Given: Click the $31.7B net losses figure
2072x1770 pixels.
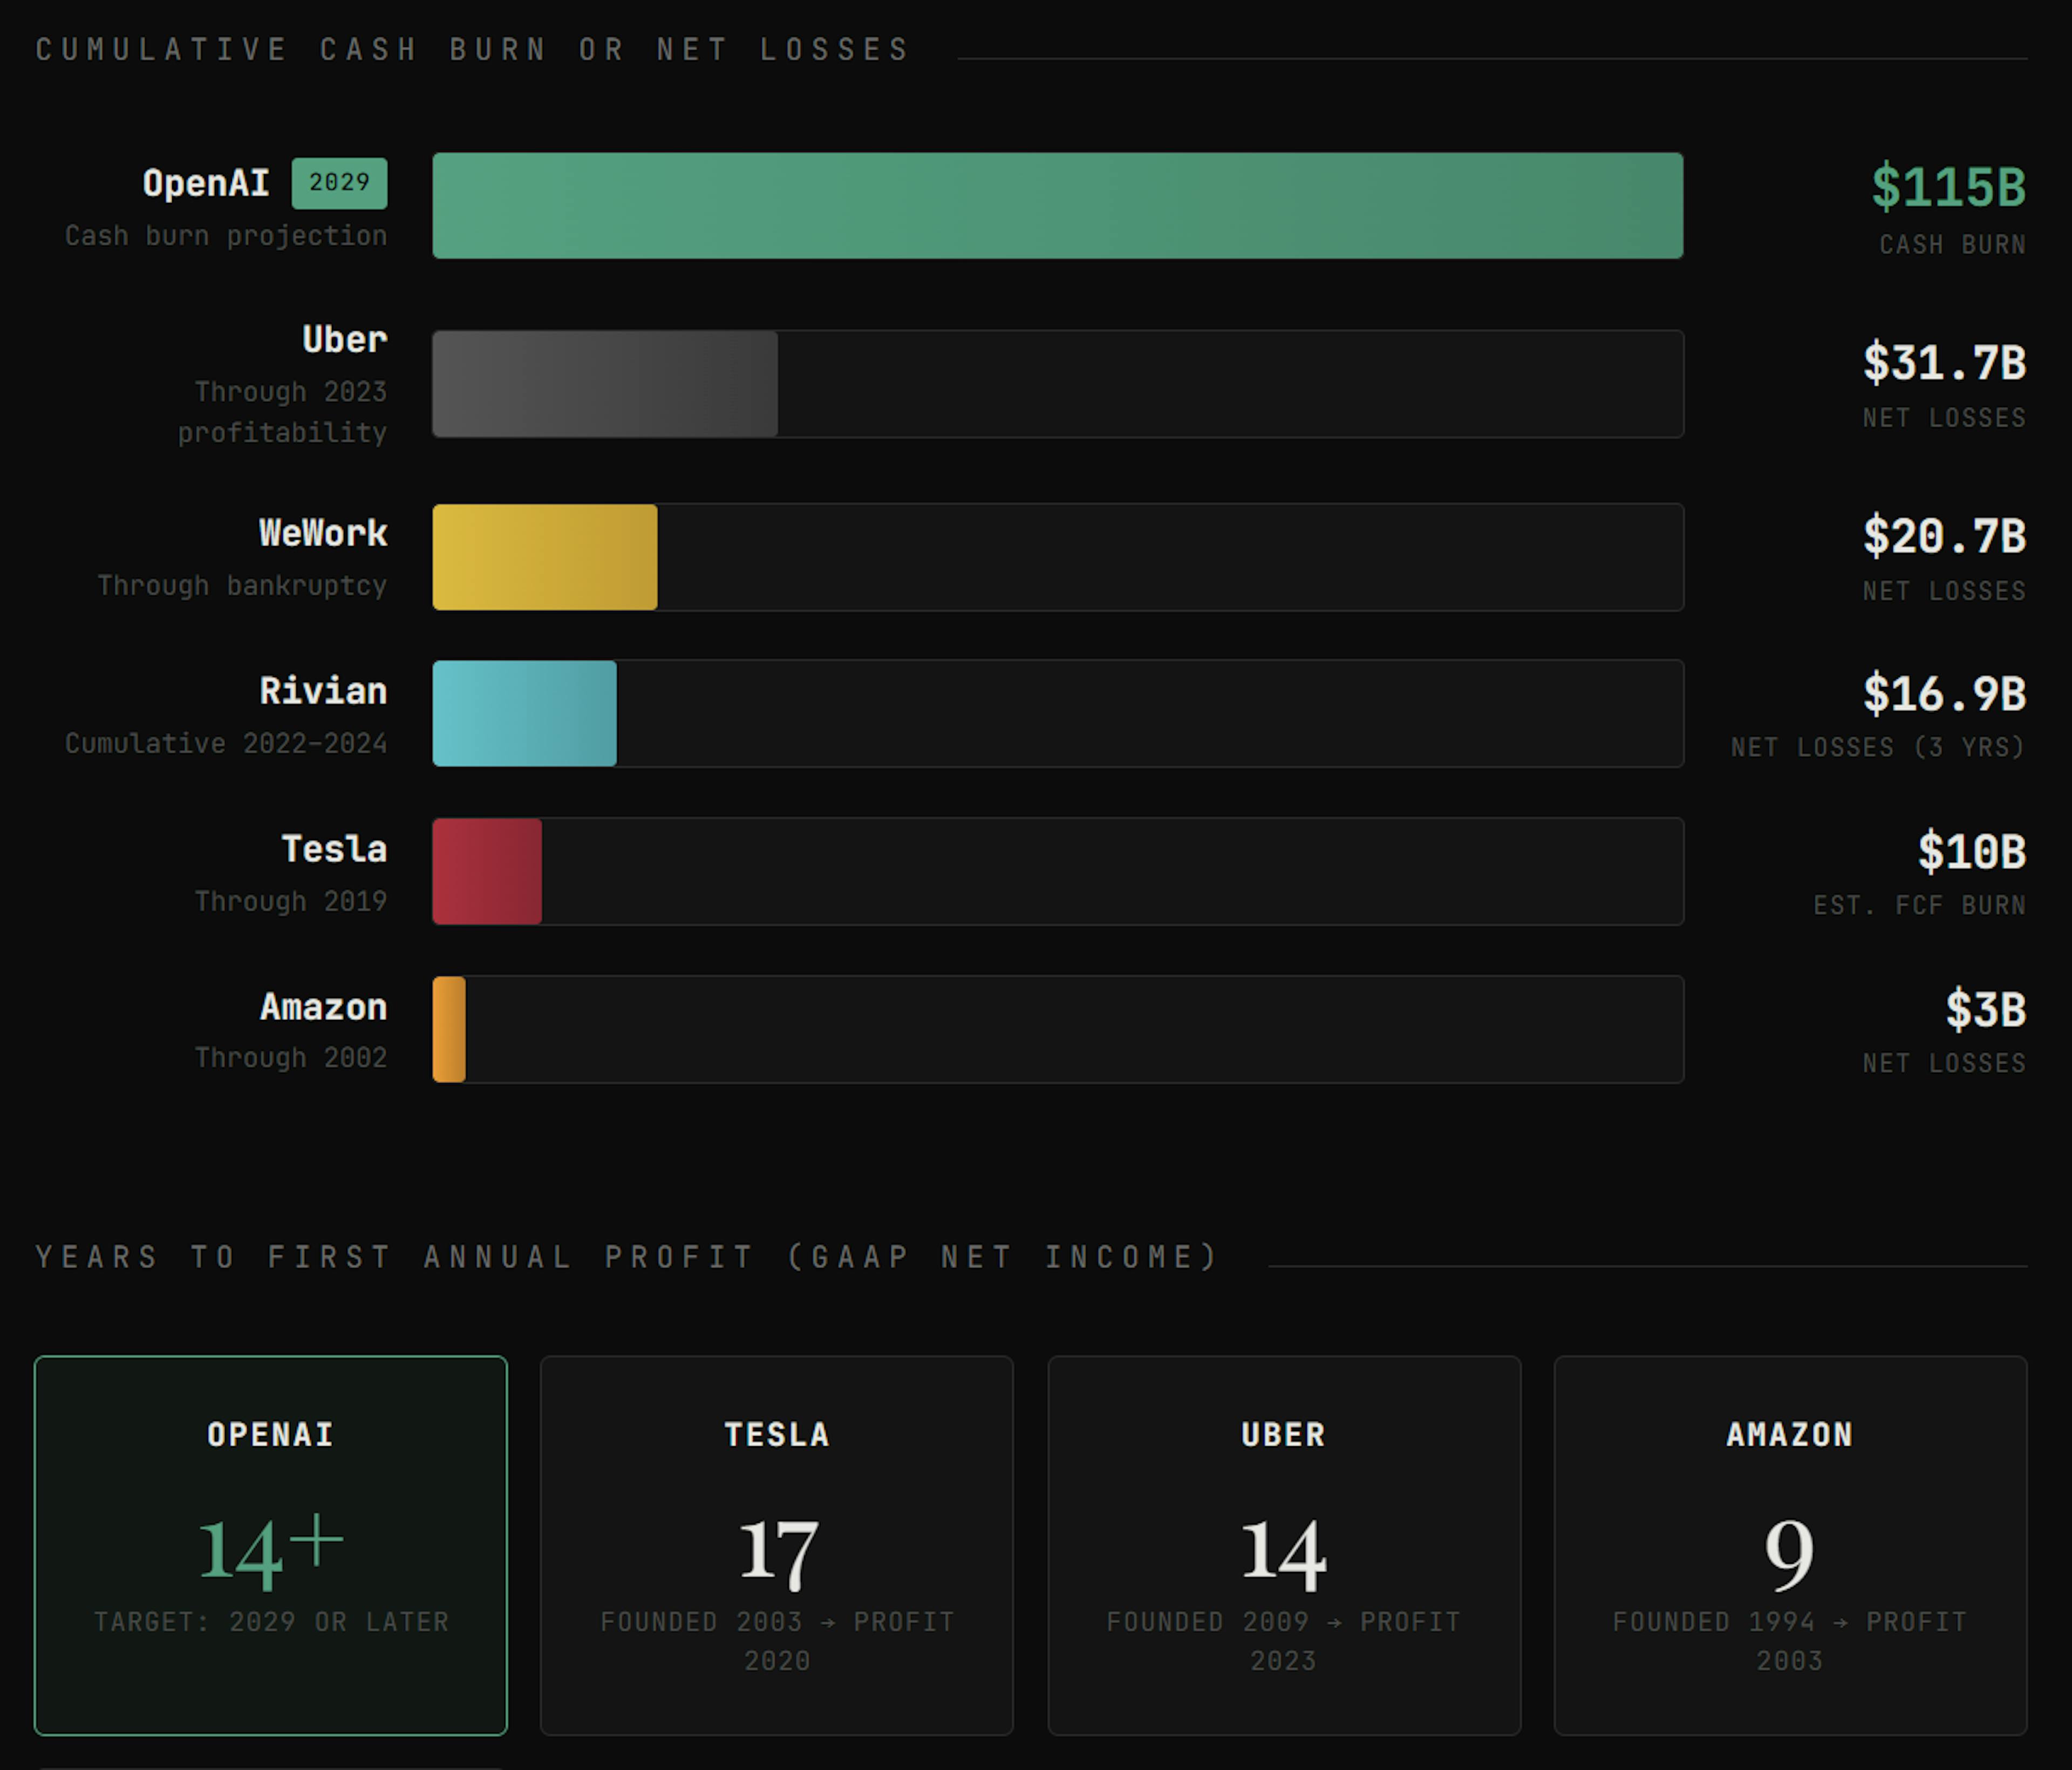Looking at the screenshot, I should point(1943,363).
